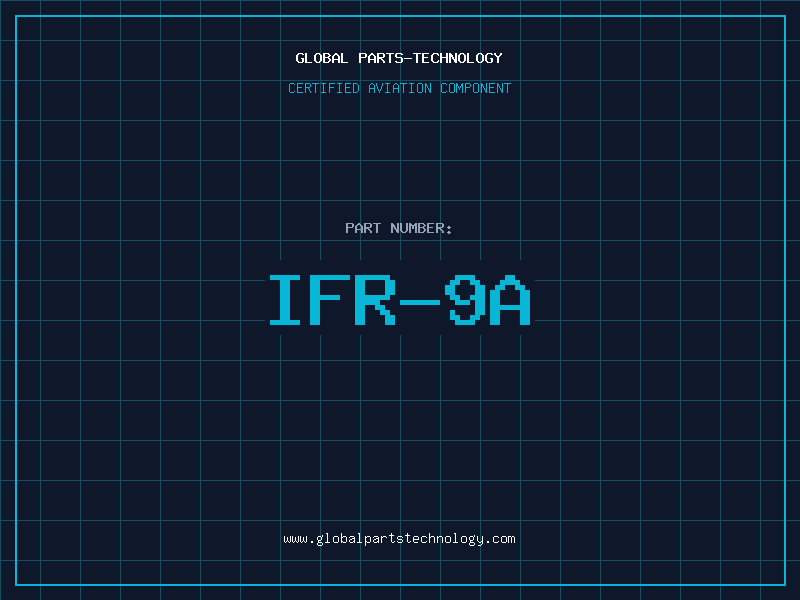Click the CERTIFIED AVIATION COMPONENT subtitle
Image resolution: width=800 pixels, height=600 pixels.
click(x=399, y=88)
